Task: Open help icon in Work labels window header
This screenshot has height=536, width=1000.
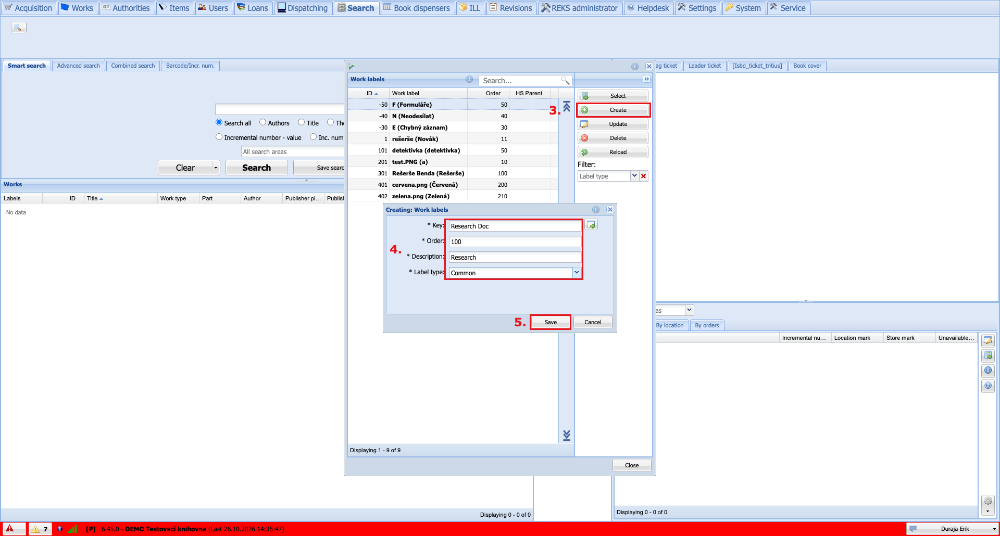Action: coord(635,66)
